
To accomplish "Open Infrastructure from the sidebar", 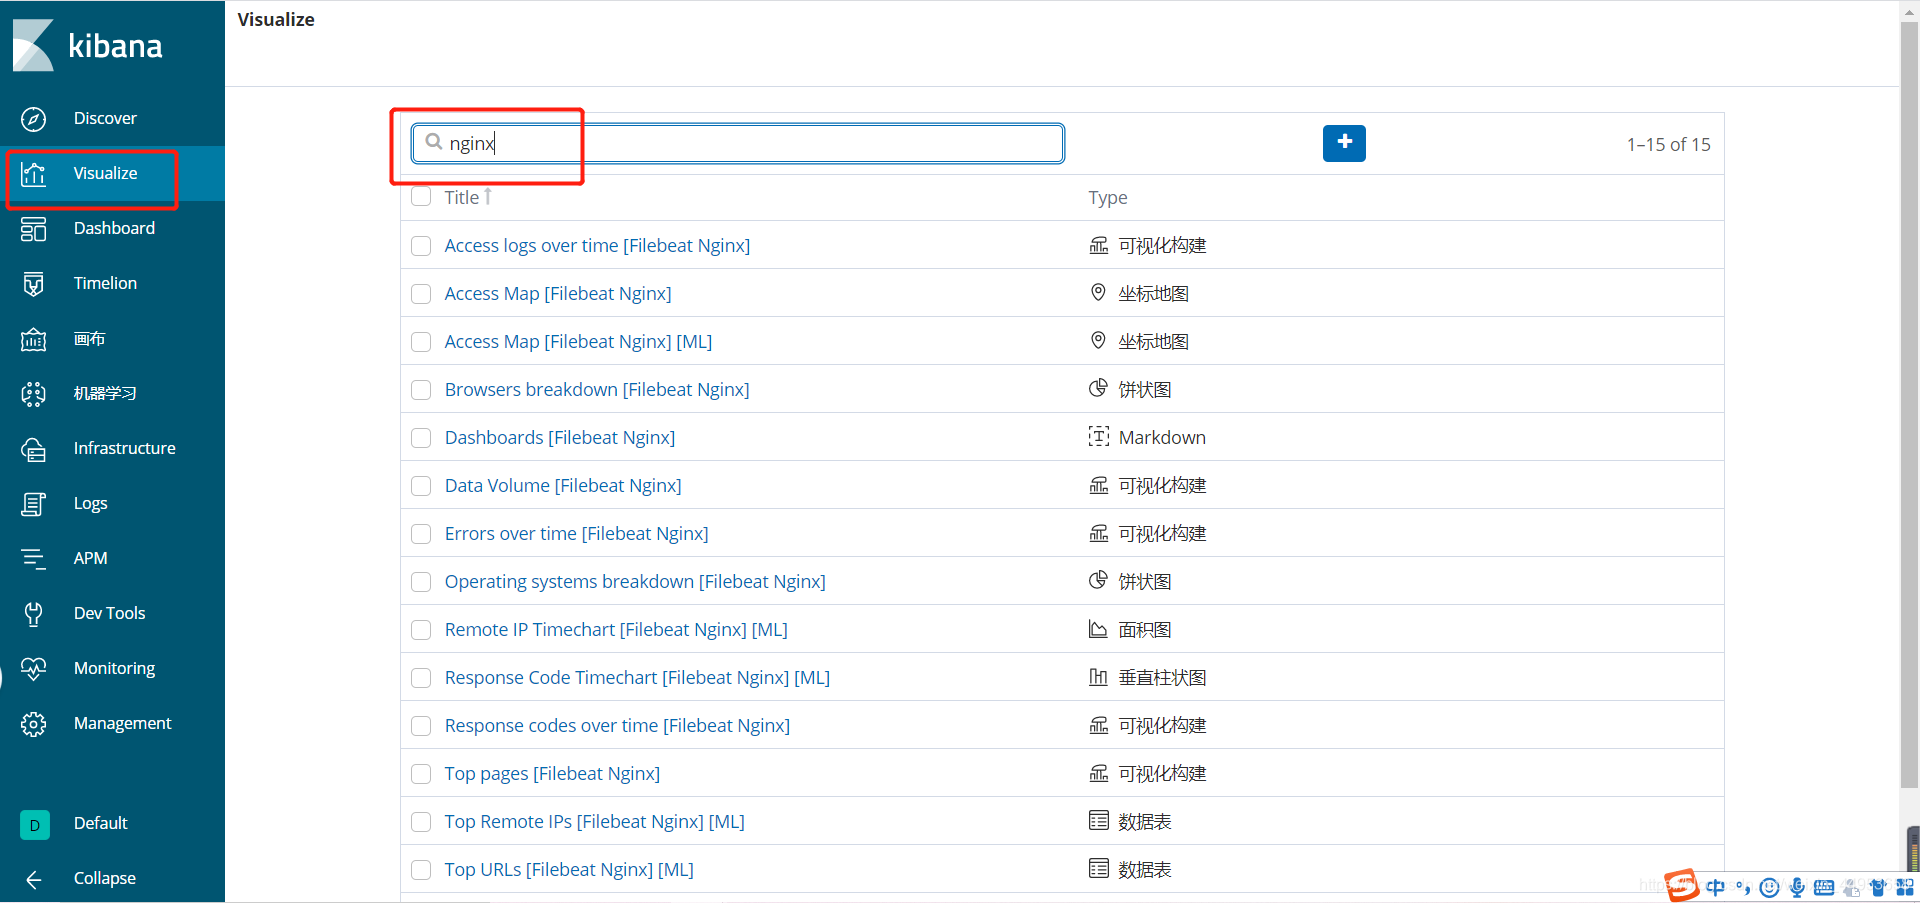I will (x=124, y=448).
